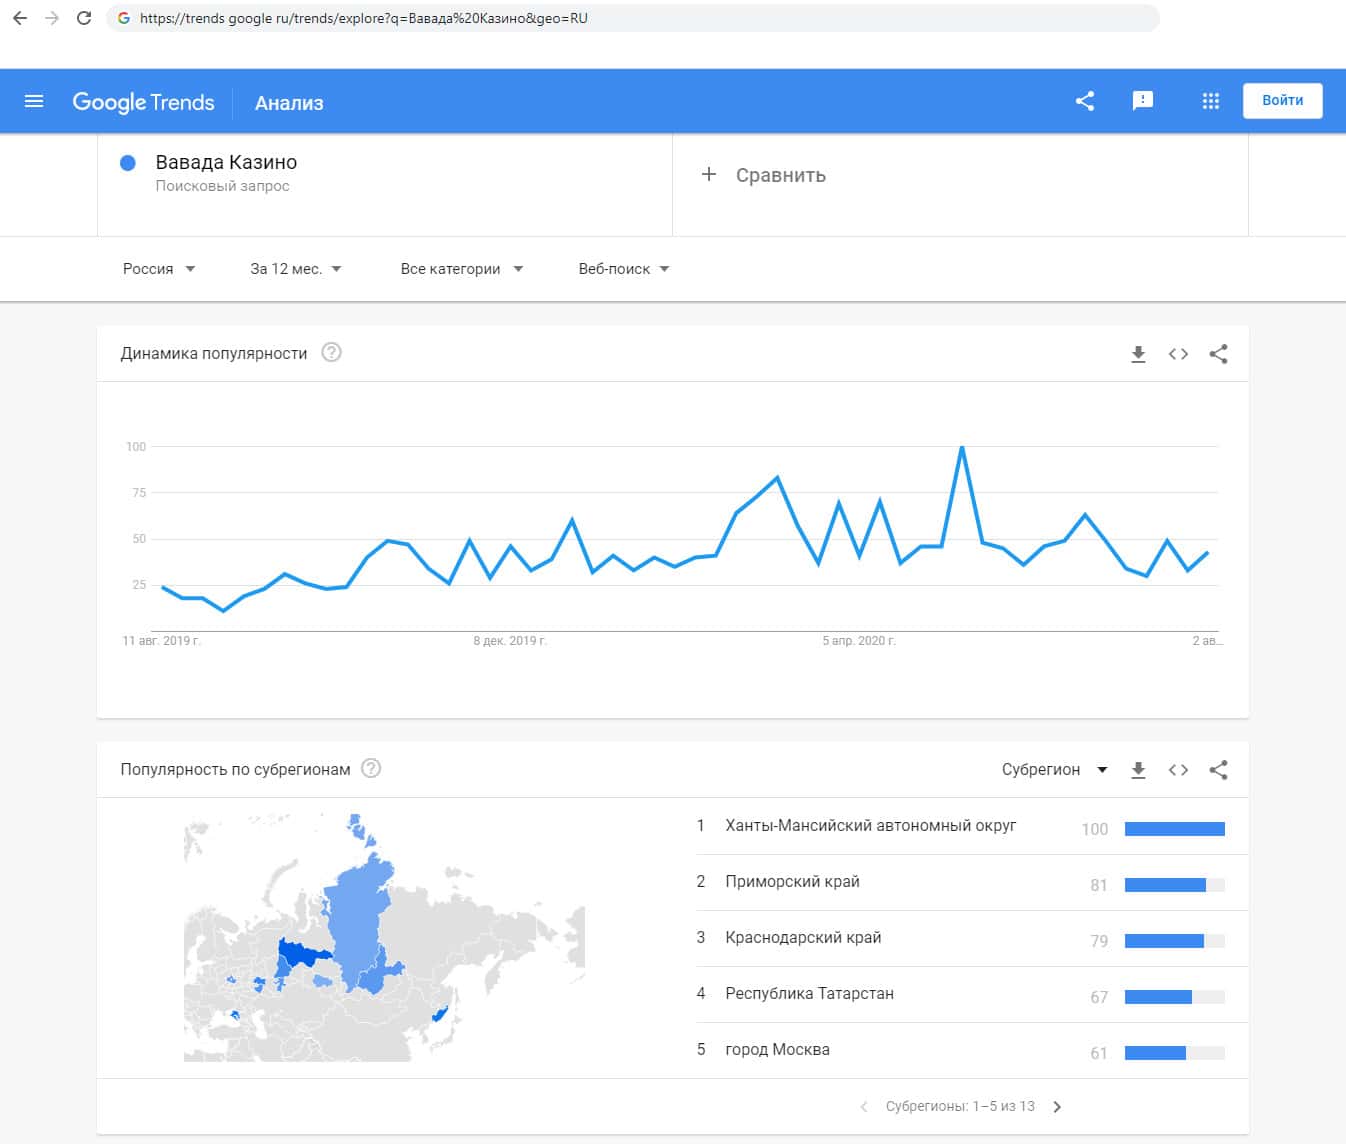Expand the Россия region dropdown
Viewport: 1346px width, 1144px height.
(159, 269)
